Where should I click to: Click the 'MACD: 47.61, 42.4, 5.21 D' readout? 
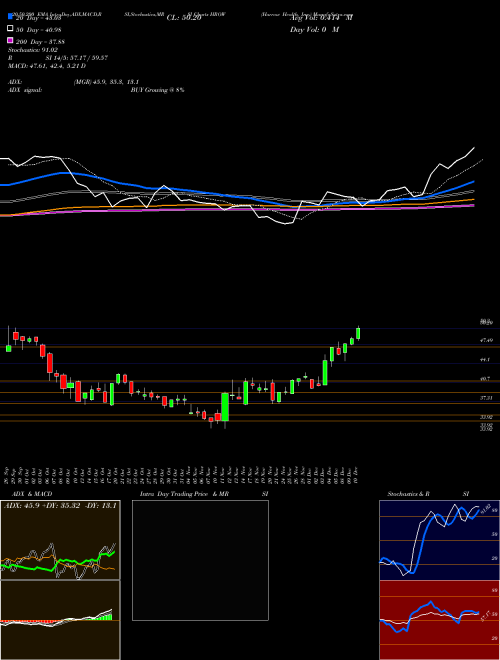(x=47, y=66)
